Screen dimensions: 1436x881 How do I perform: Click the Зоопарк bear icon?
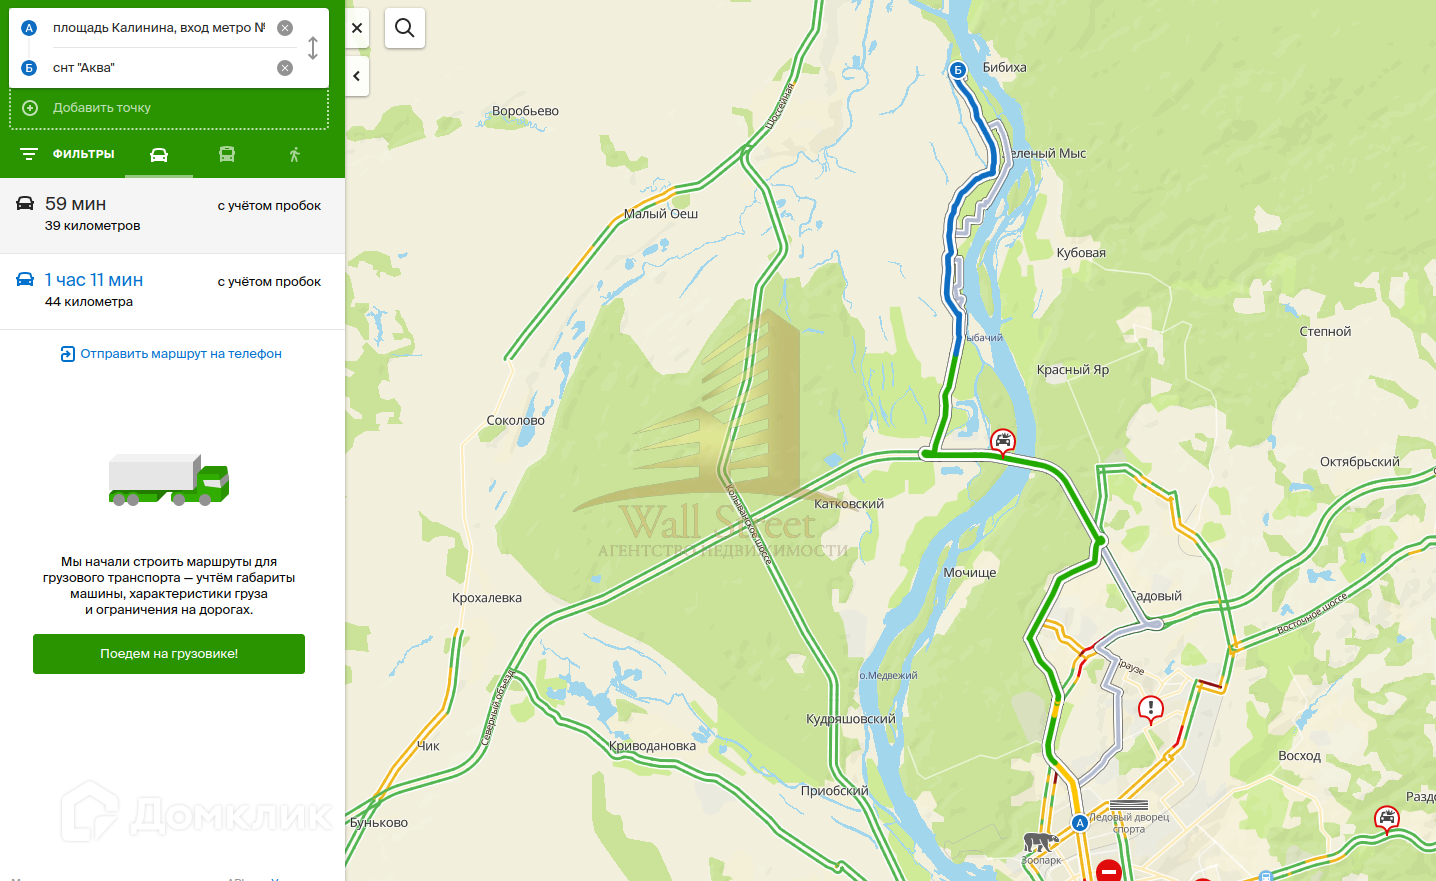(1040, 842)
